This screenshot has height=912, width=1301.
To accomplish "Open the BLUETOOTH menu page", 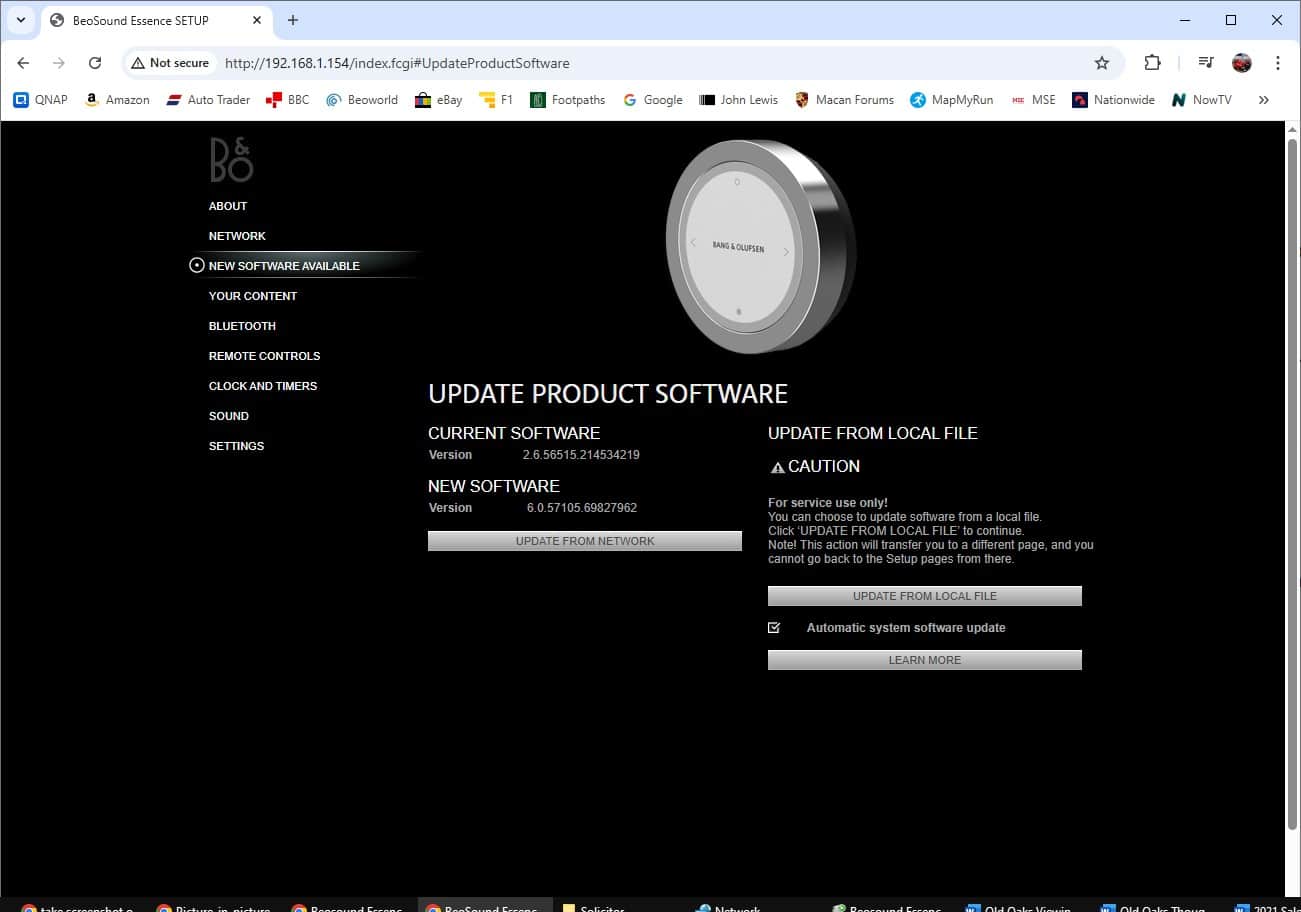I will coord(242,326).
